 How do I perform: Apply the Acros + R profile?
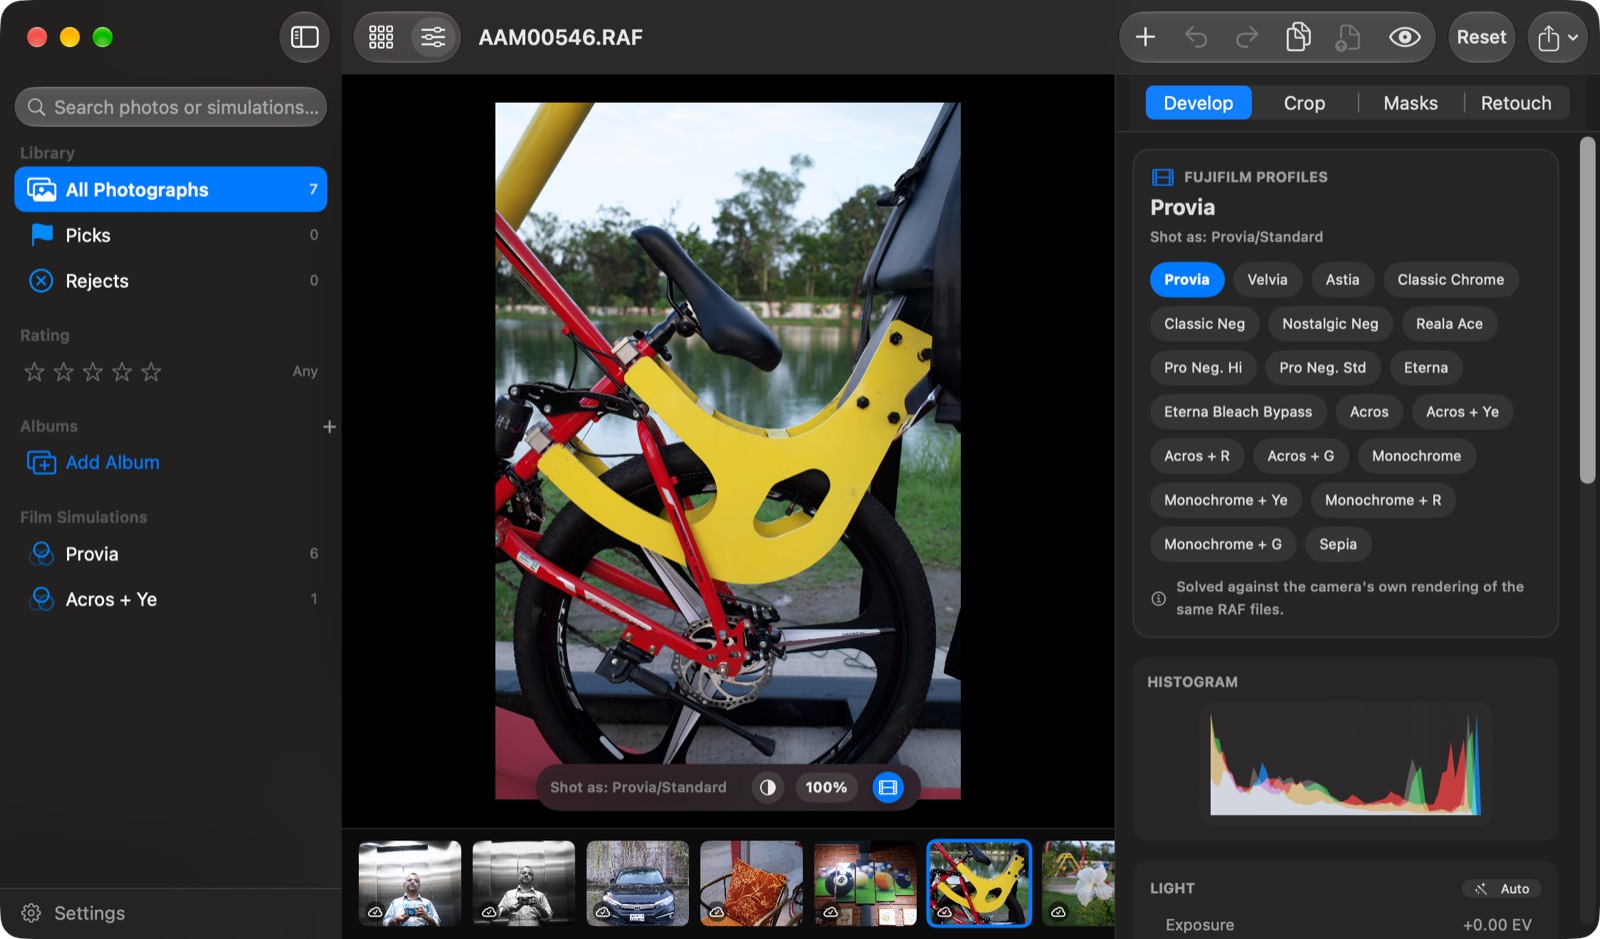click(1196, 456)
